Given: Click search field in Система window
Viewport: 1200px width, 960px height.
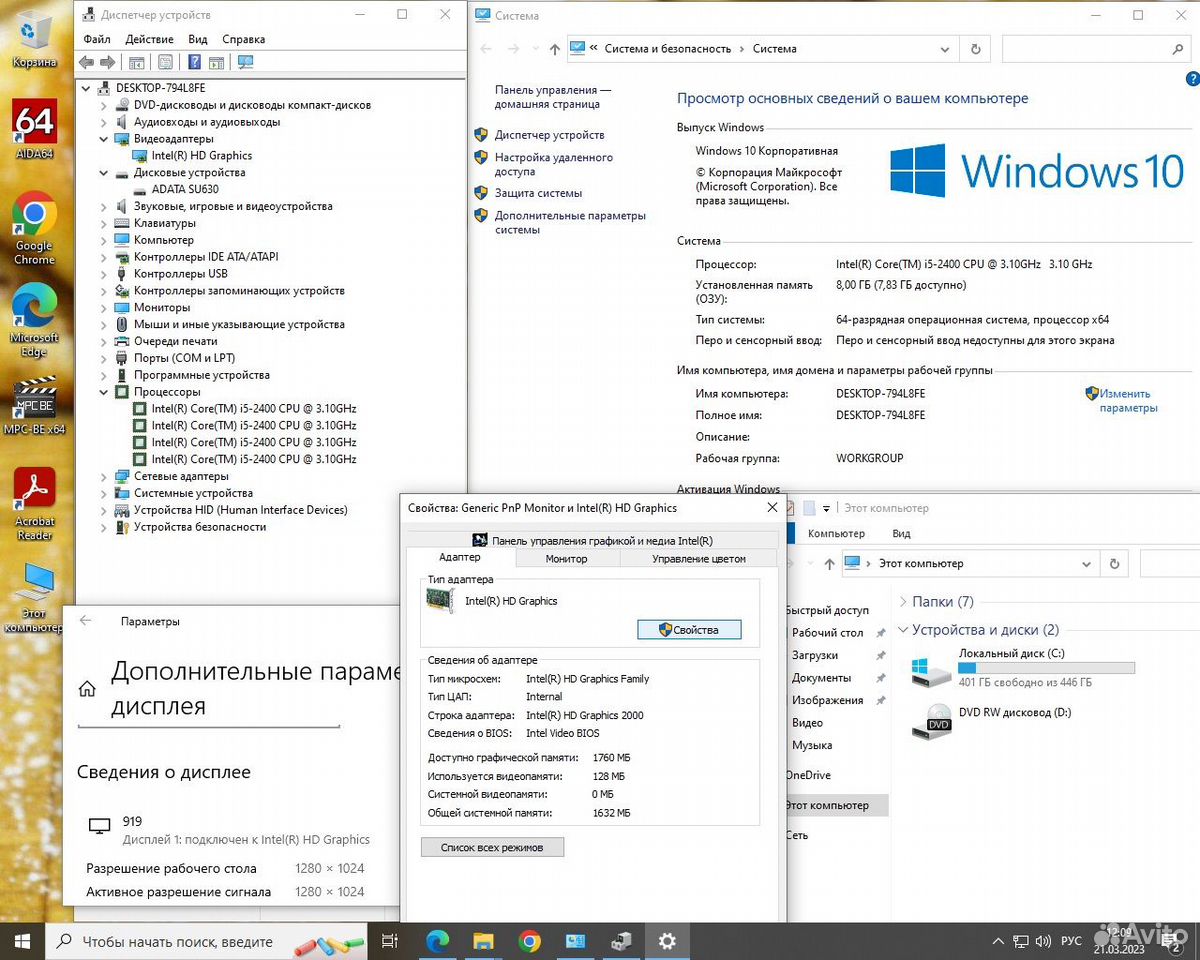Looking at the screenshot, I should 1095,49.
